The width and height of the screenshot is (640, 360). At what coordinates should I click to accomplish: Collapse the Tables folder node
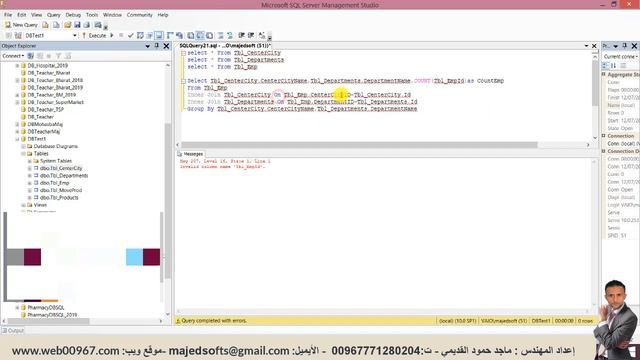click(x=23, y=153)
